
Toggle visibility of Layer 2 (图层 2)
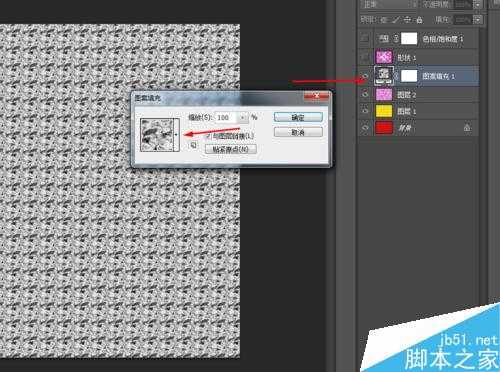pos(365,94)
